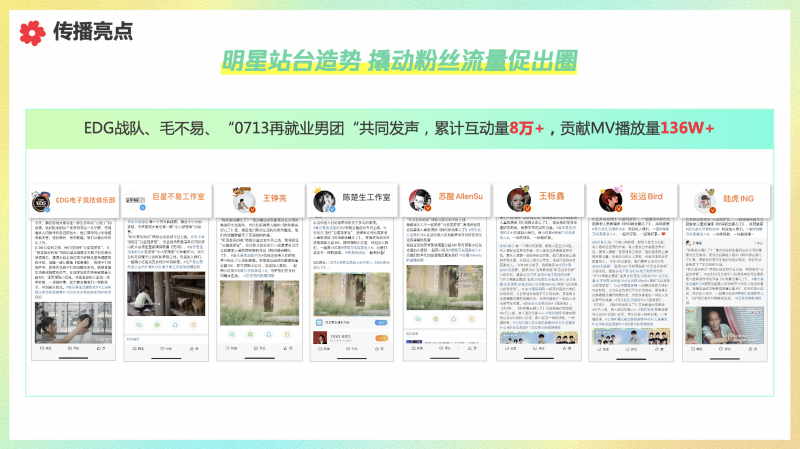Open the 张远 Bird profile avatar
Screen dimensions: 800x449
pos(611,199)
